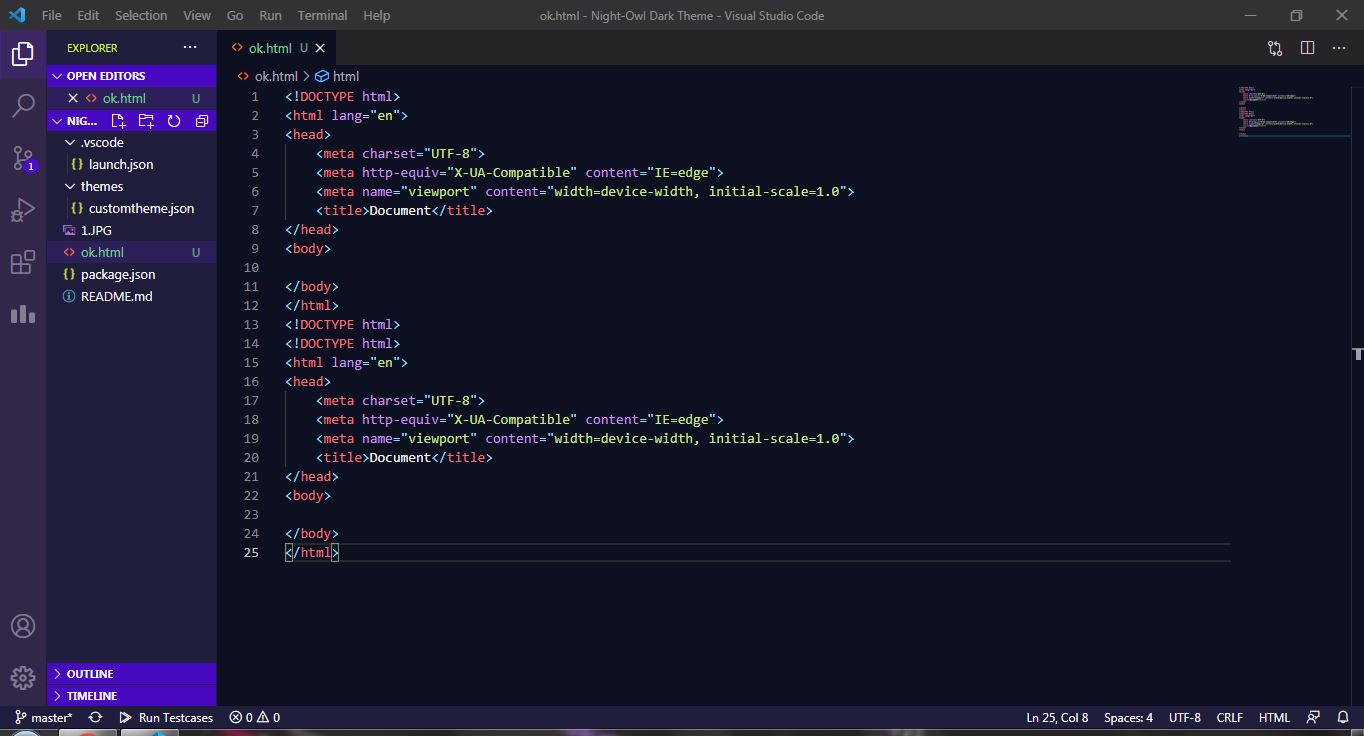Refresh the explorer tree
Image resolution: width=1364 pixels, height=736 pixels.
174,121
